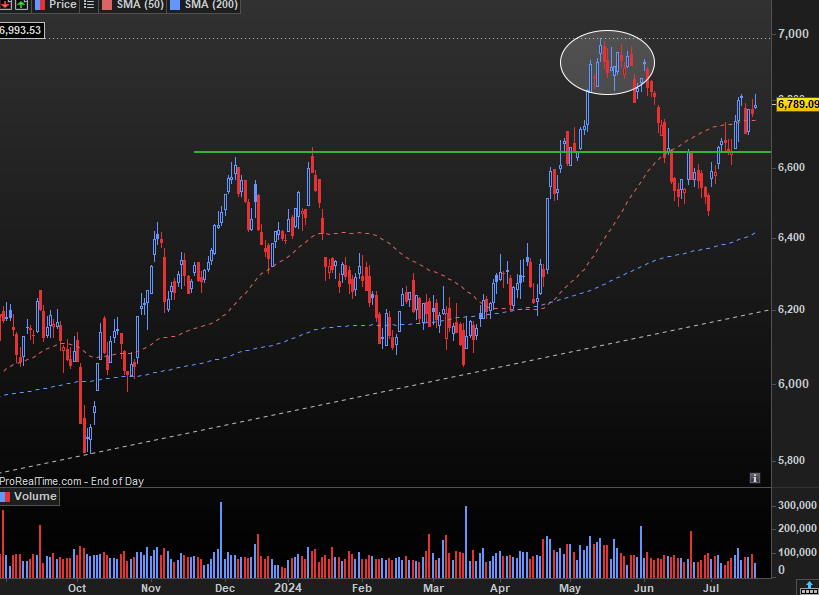819x595 pixels.
Task: Open the list settings icon beside Price
Action: pos(89,5)
